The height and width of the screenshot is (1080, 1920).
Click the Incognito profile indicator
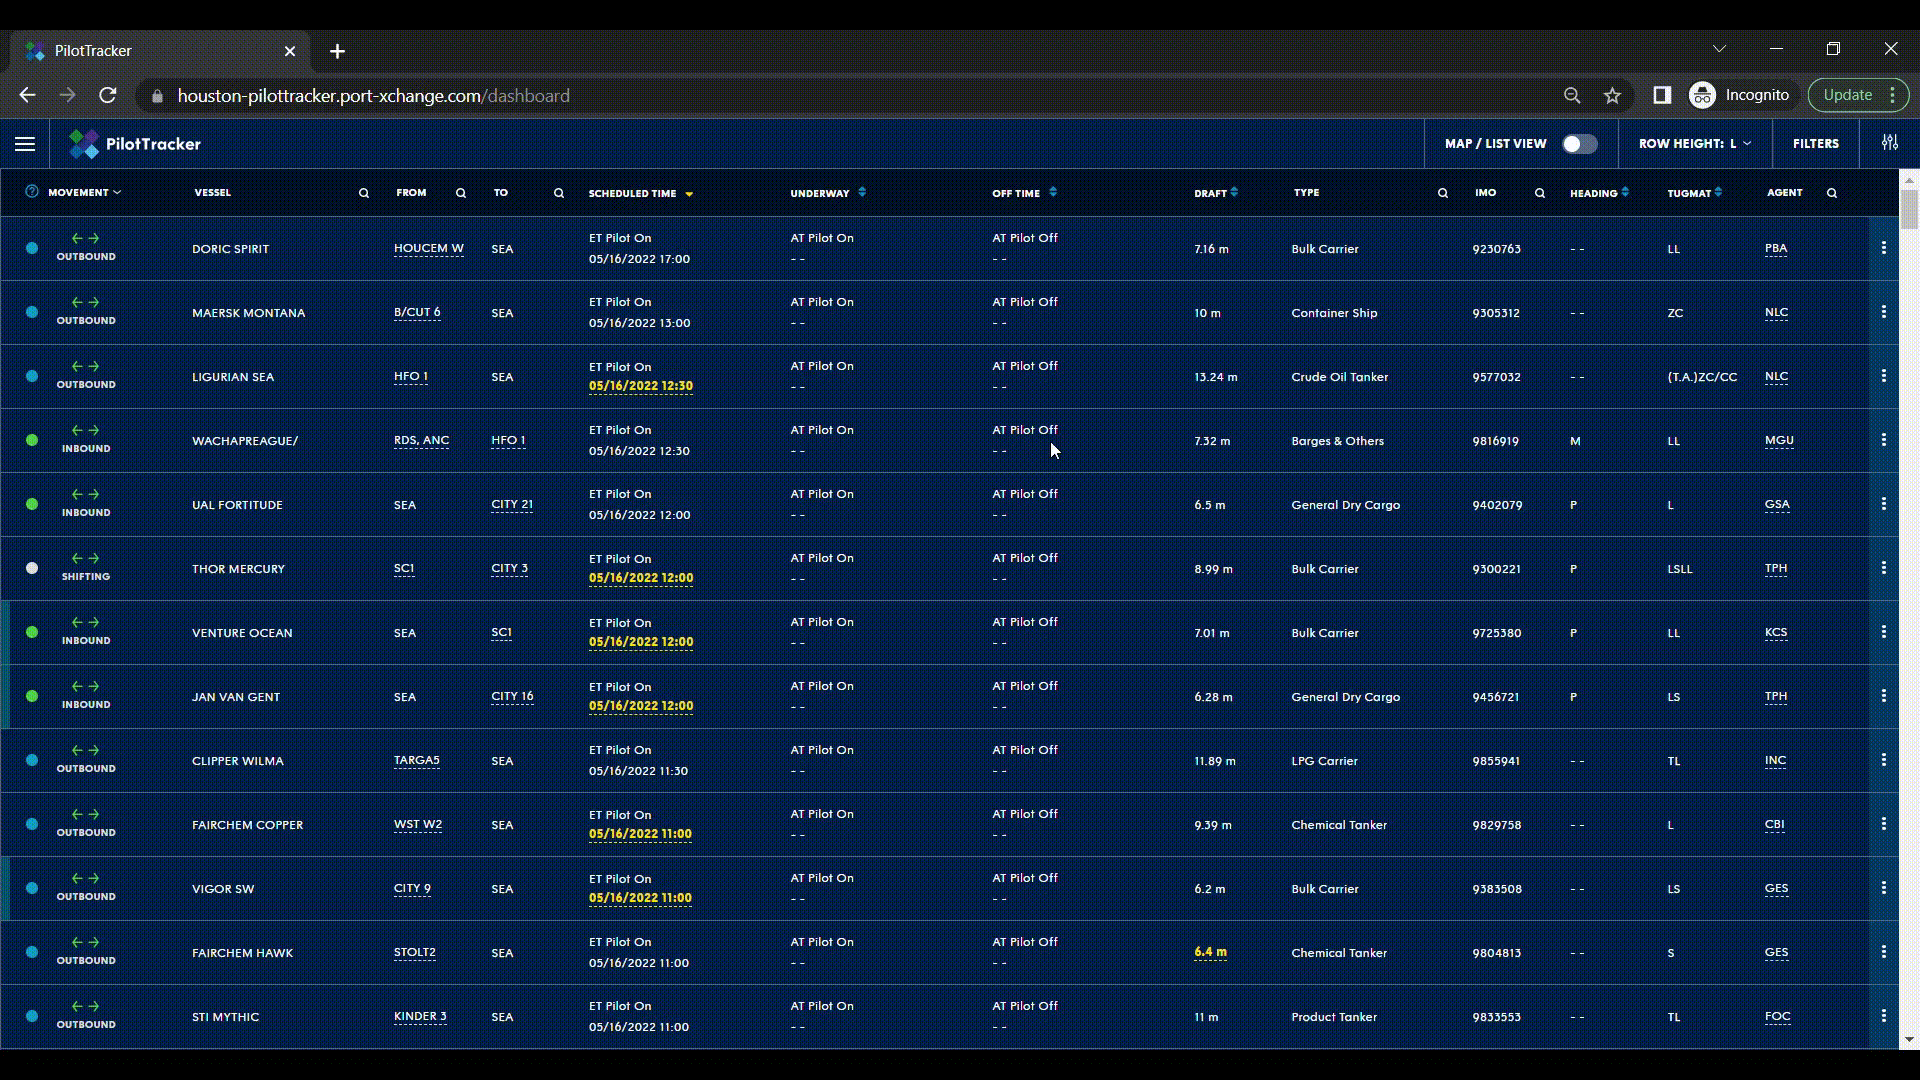[1740, 95]
